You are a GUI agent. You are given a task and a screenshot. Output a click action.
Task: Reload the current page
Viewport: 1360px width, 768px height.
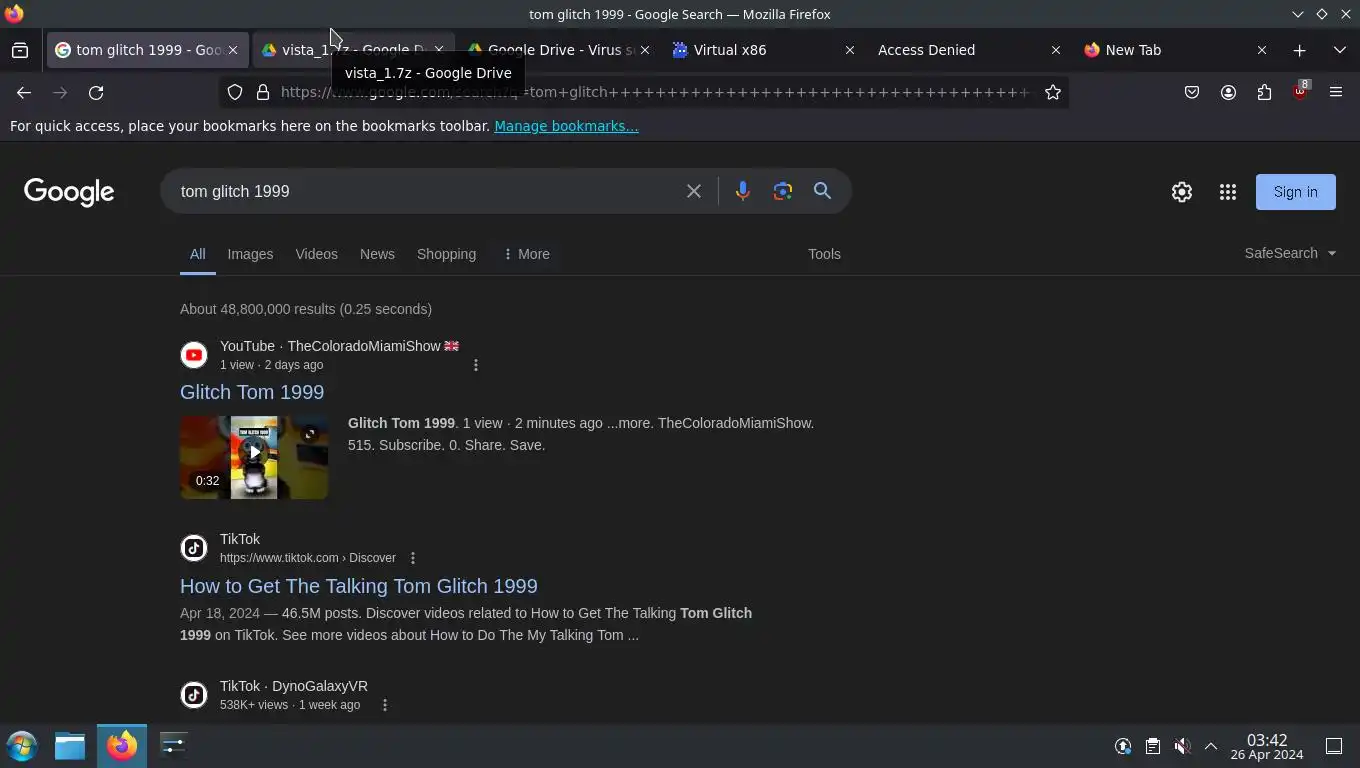pyautogui.click(x=96, y=92)
